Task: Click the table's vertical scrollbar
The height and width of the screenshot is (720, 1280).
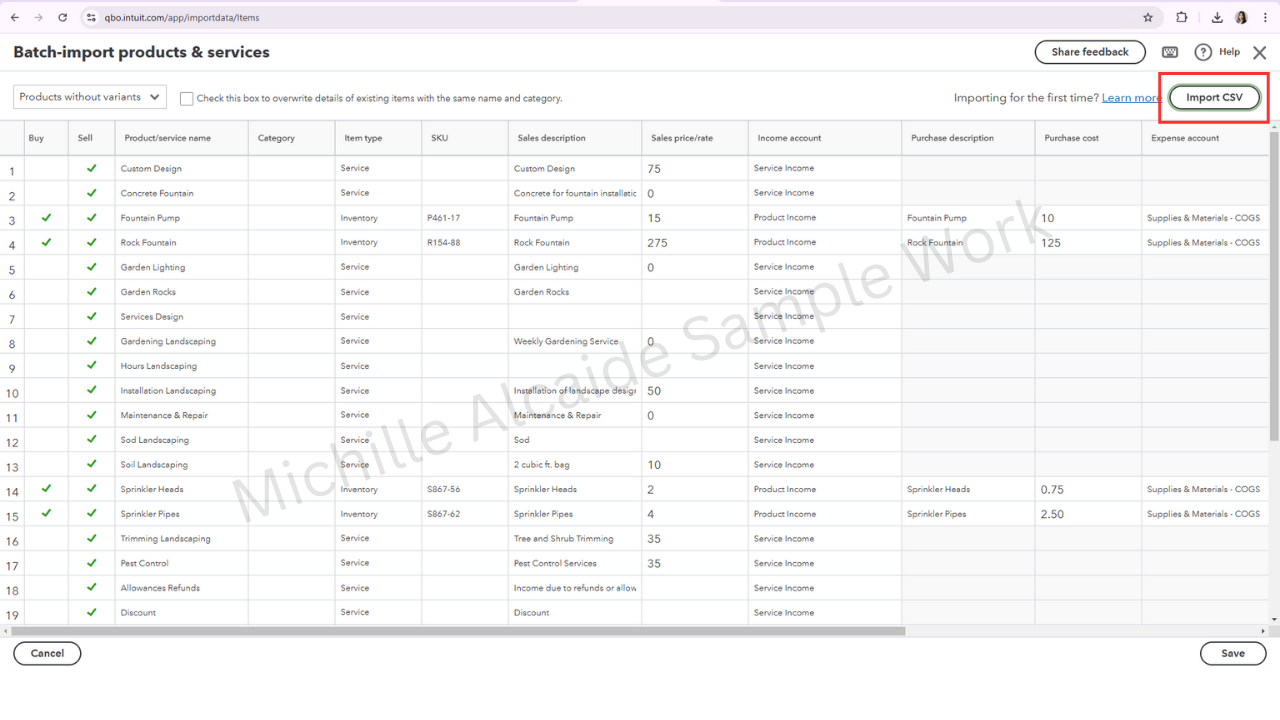Action: click(1274, 285)
